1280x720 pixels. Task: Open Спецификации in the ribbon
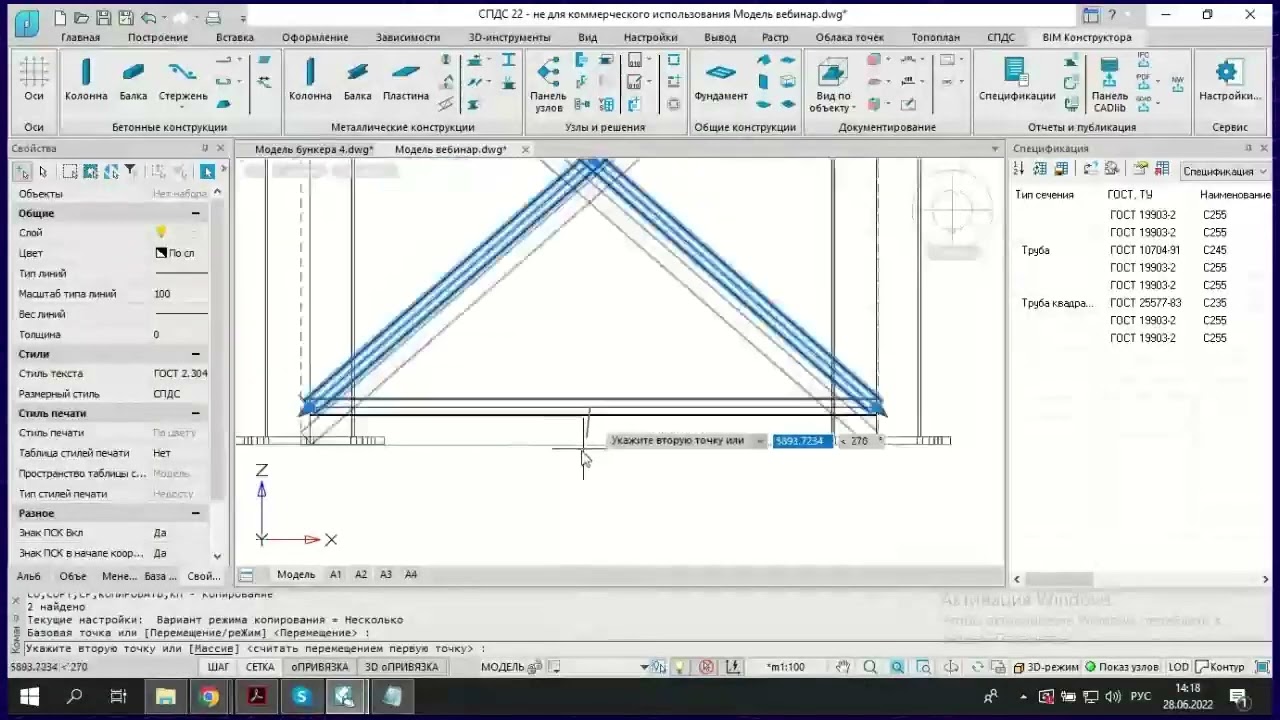tap(1016, 79)
